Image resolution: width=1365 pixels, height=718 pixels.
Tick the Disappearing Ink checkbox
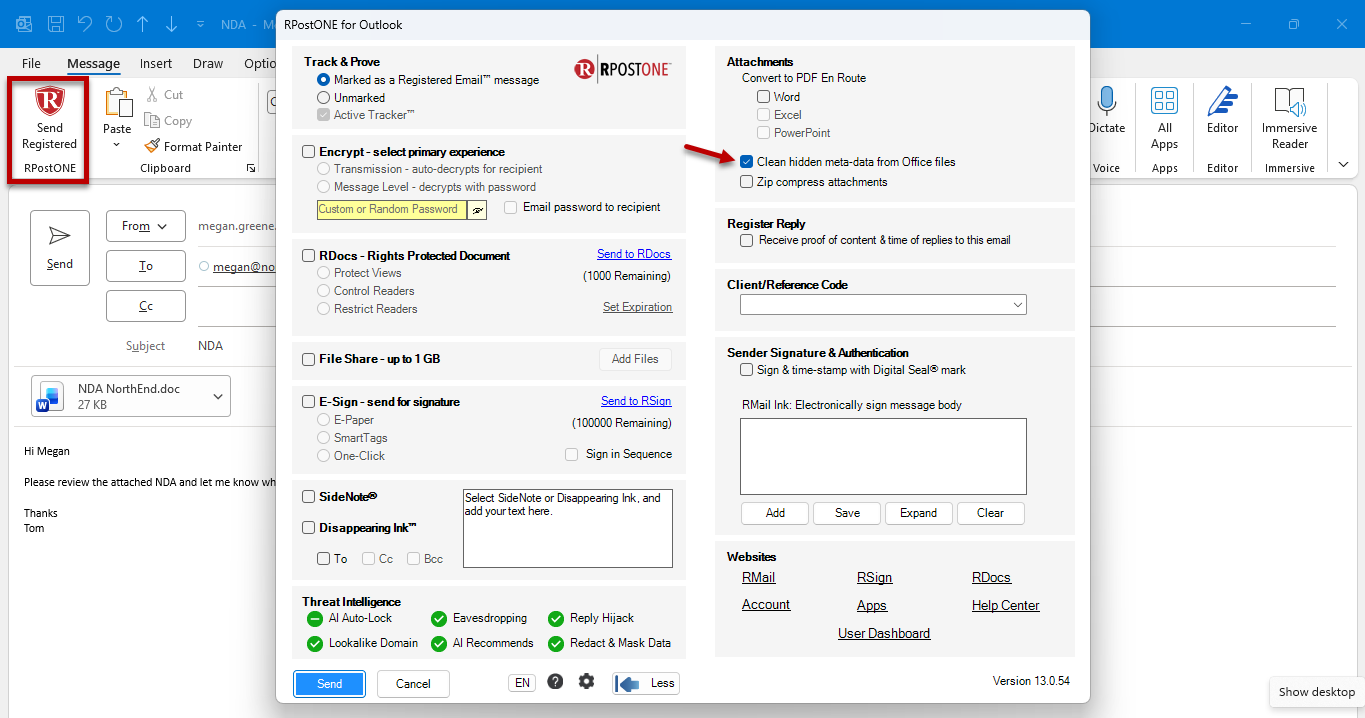(309, 528)
